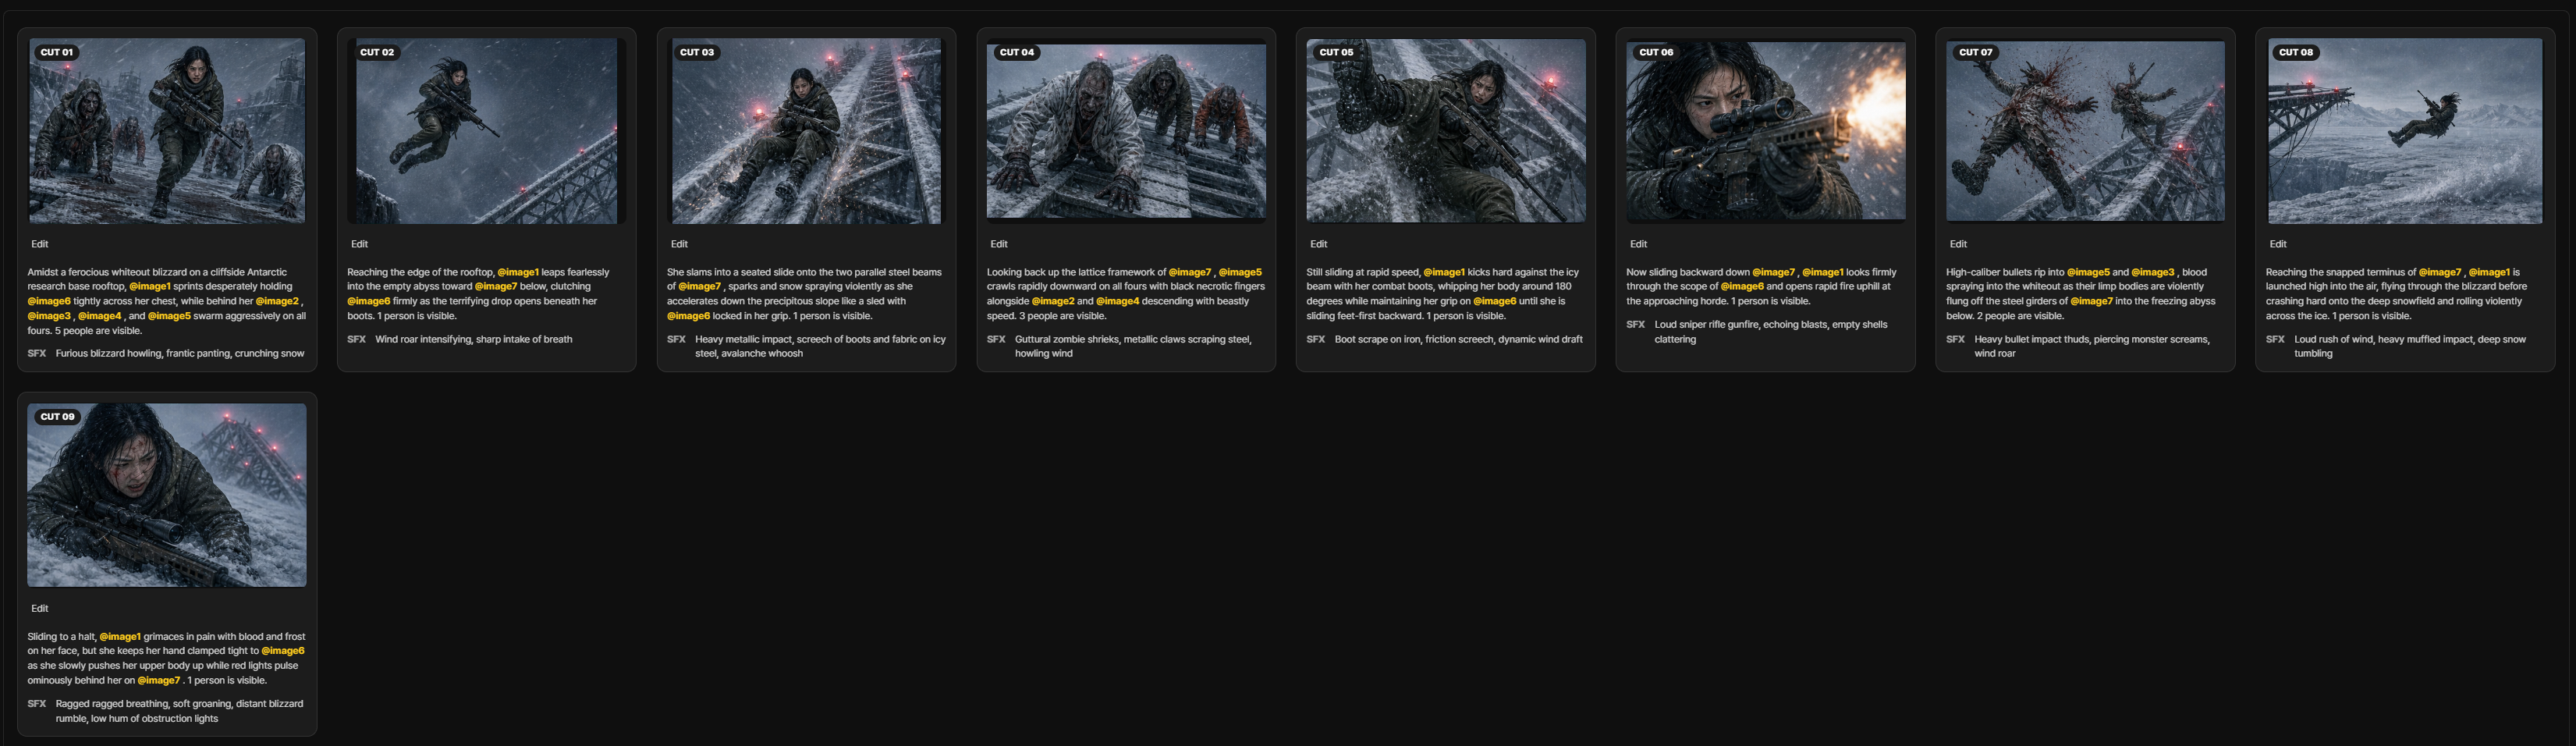2576x746 pixels.
Task: Select the CUT 09 close-up thumbnail
Action: 167,495
